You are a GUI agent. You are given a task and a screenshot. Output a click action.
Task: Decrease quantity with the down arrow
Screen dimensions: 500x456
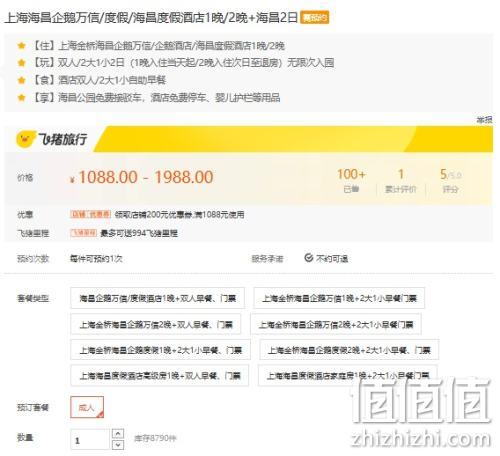[118, 445]
